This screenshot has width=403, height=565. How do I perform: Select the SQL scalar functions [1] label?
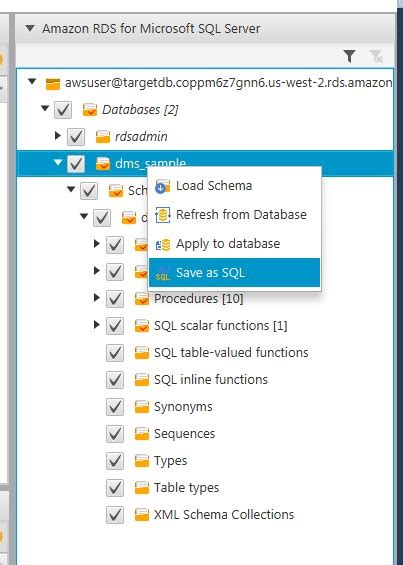[x=221, y=326]
